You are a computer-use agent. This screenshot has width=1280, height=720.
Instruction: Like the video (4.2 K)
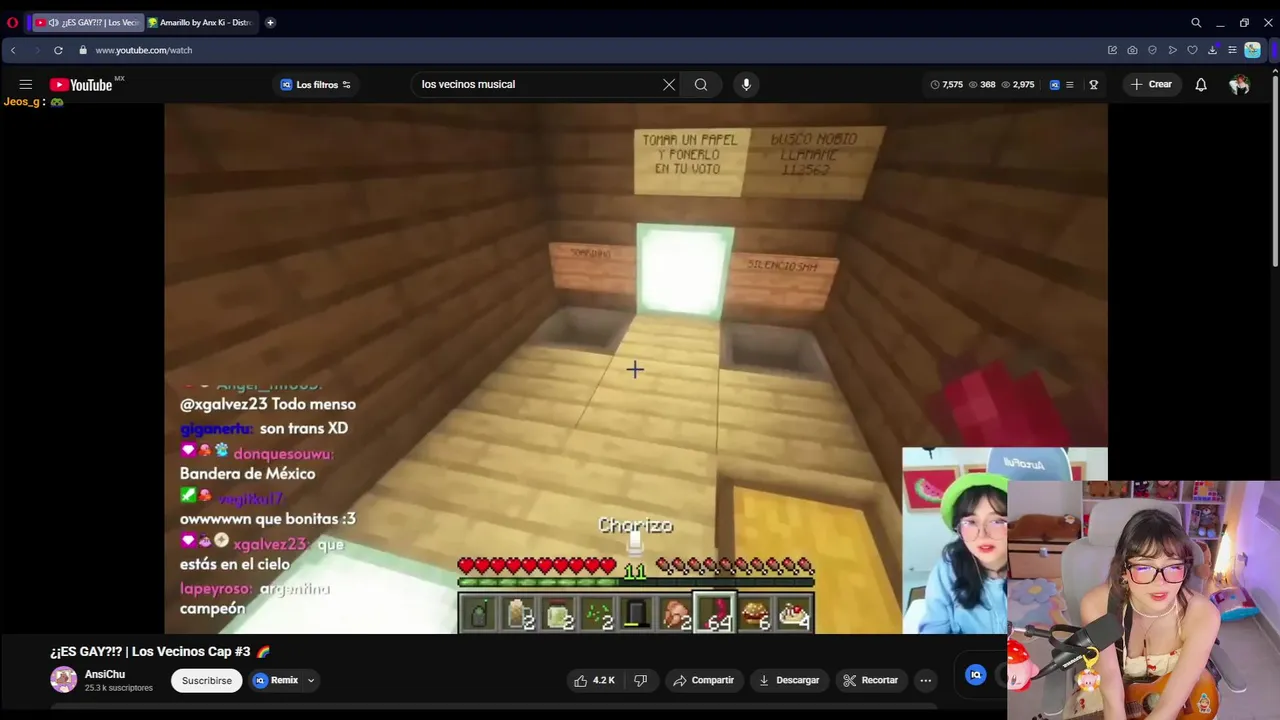coord(594,680)
